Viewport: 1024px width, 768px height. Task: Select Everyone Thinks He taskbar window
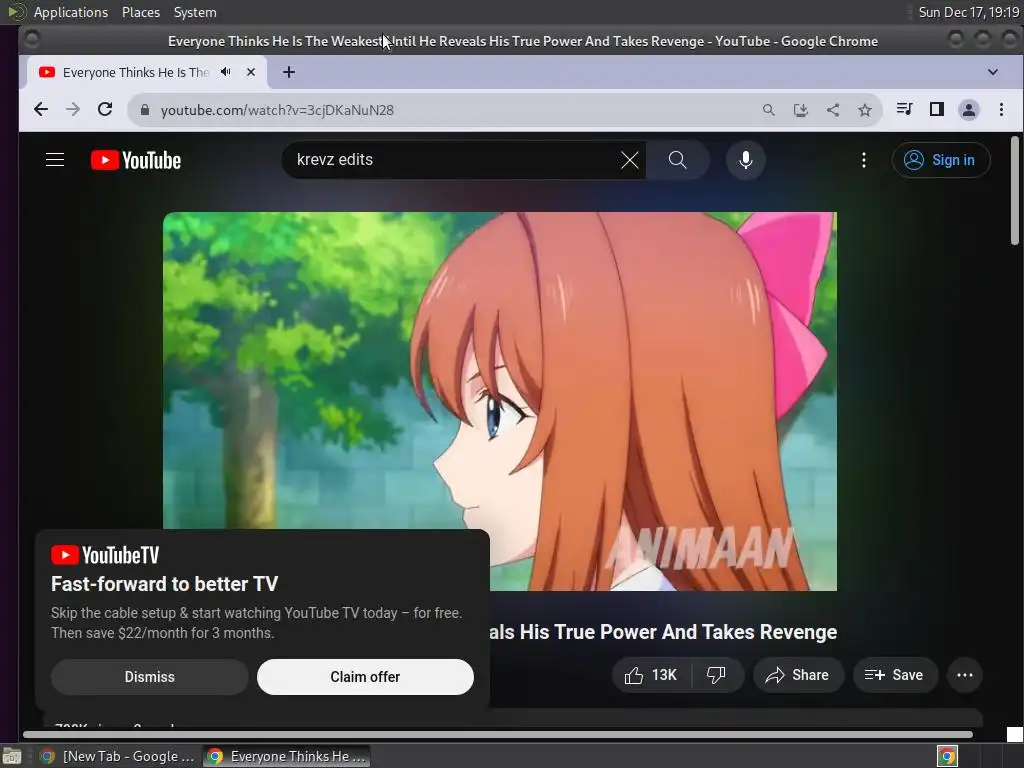(286, 756)
